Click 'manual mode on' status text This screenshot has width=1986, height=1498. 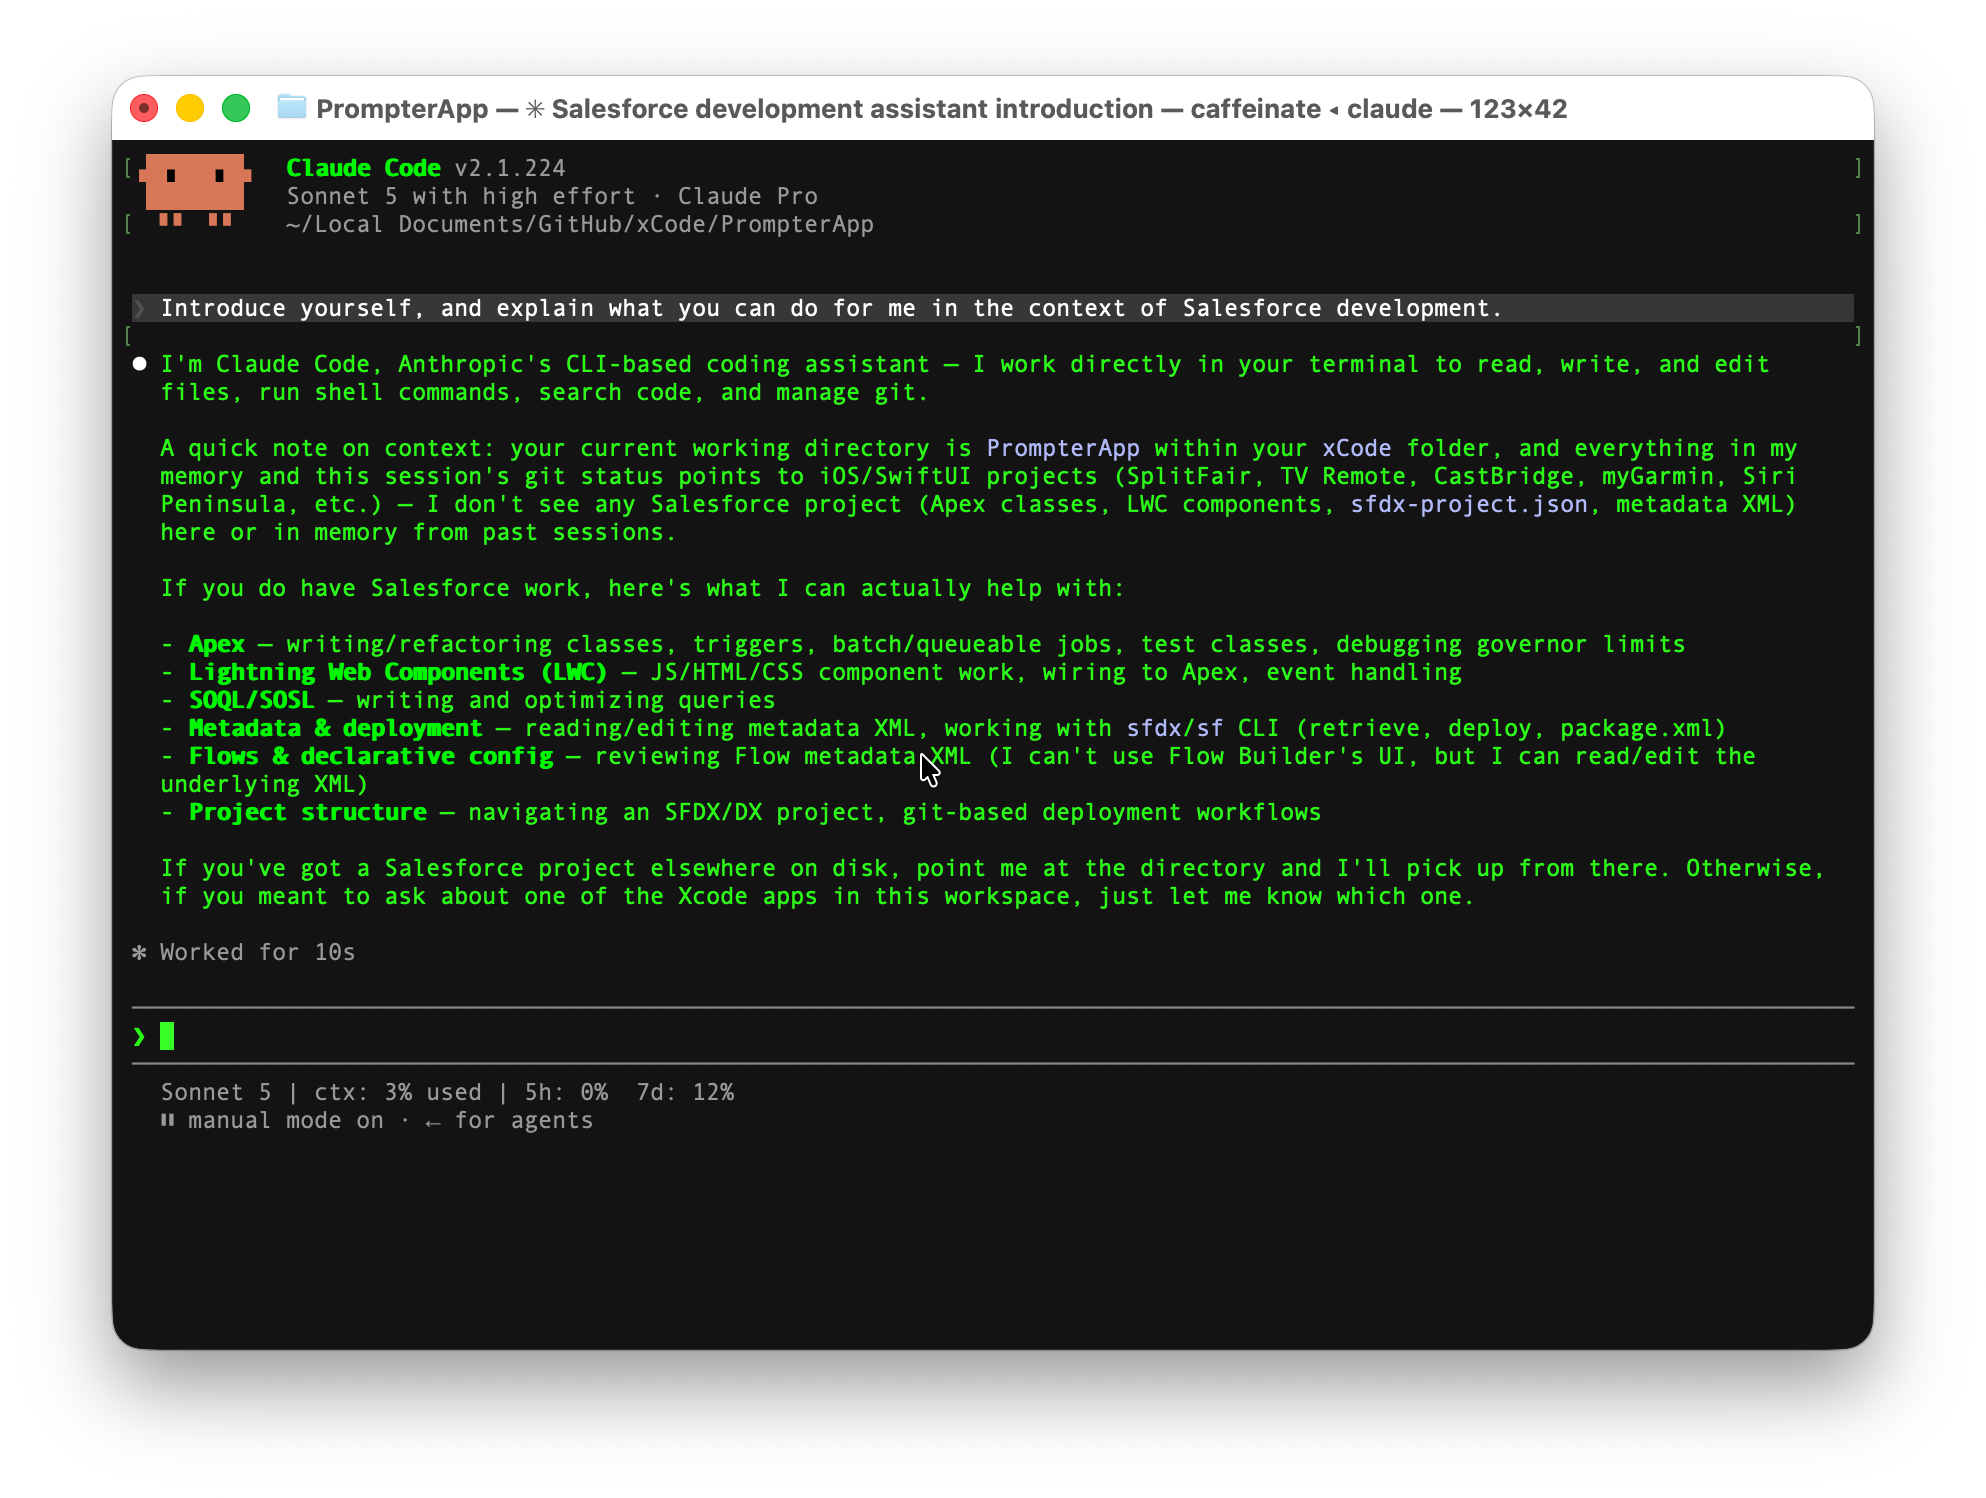tap(286, 1120)
